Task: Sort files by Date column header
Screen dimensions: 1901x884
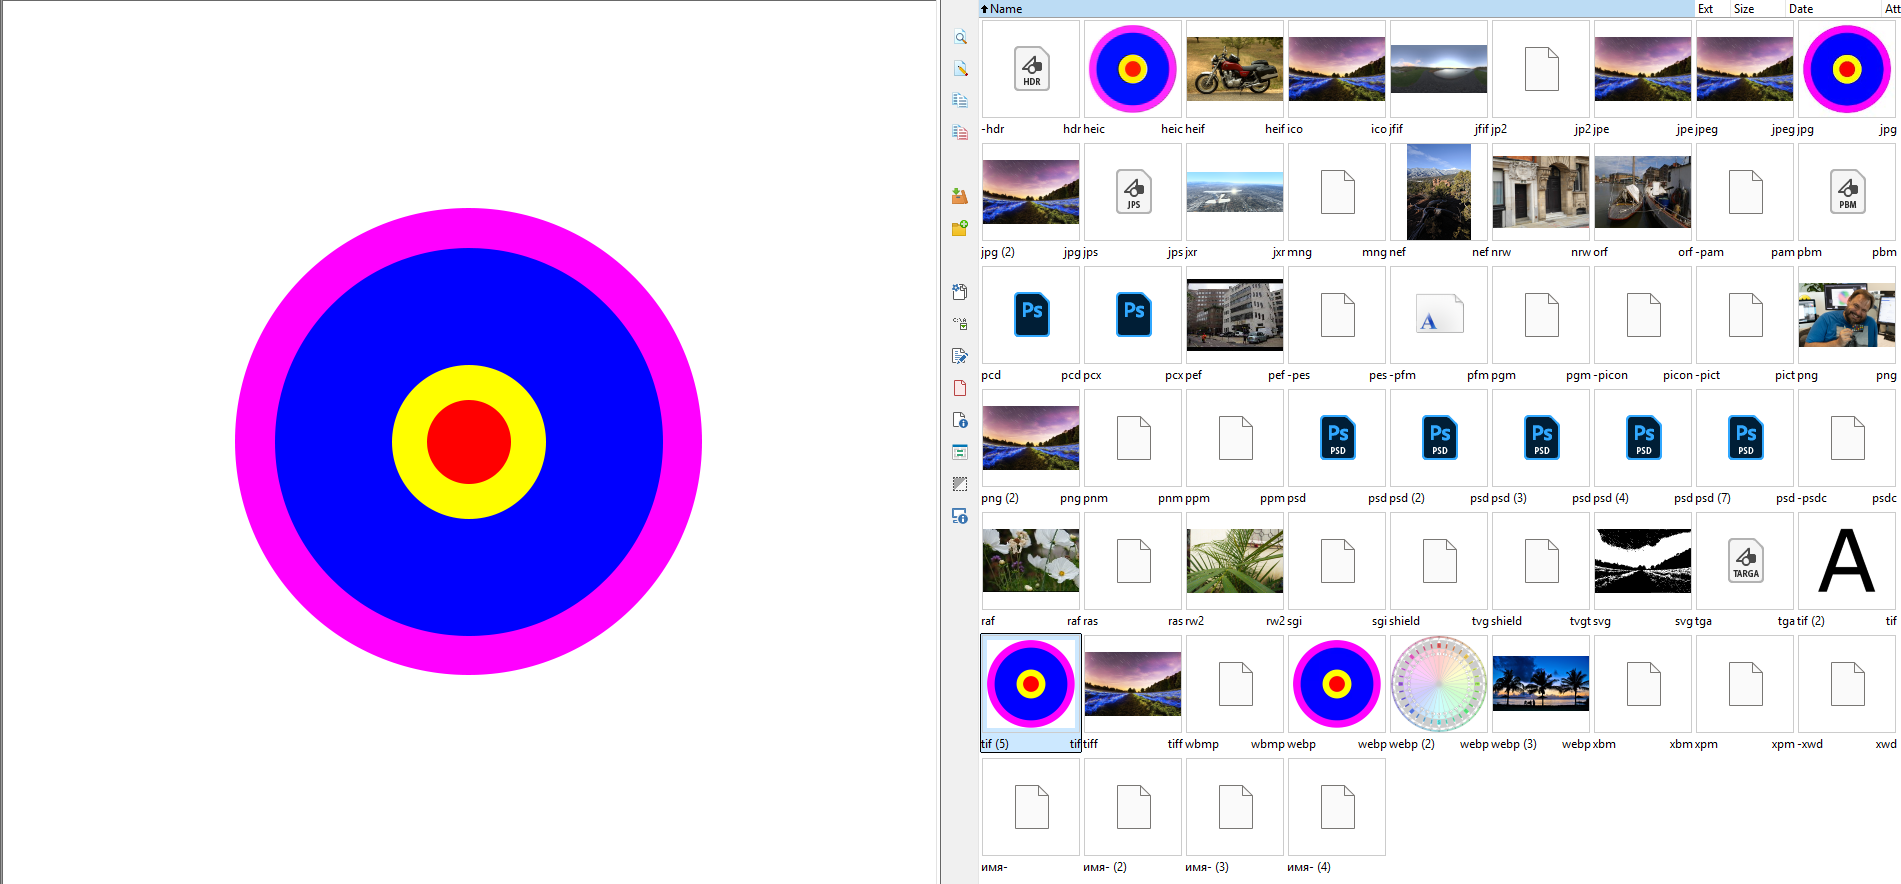Action: click(x=1801, y=9)
